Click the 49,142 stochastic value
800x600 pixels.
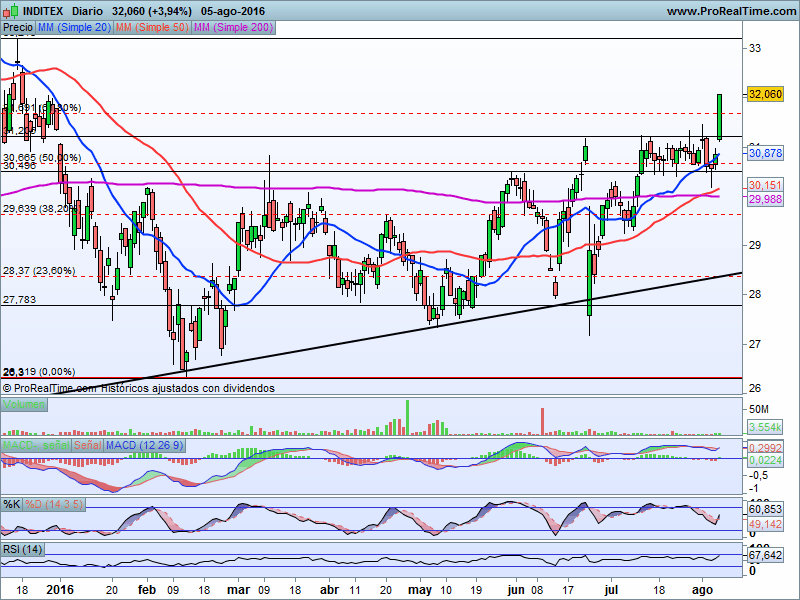(765, 524)
